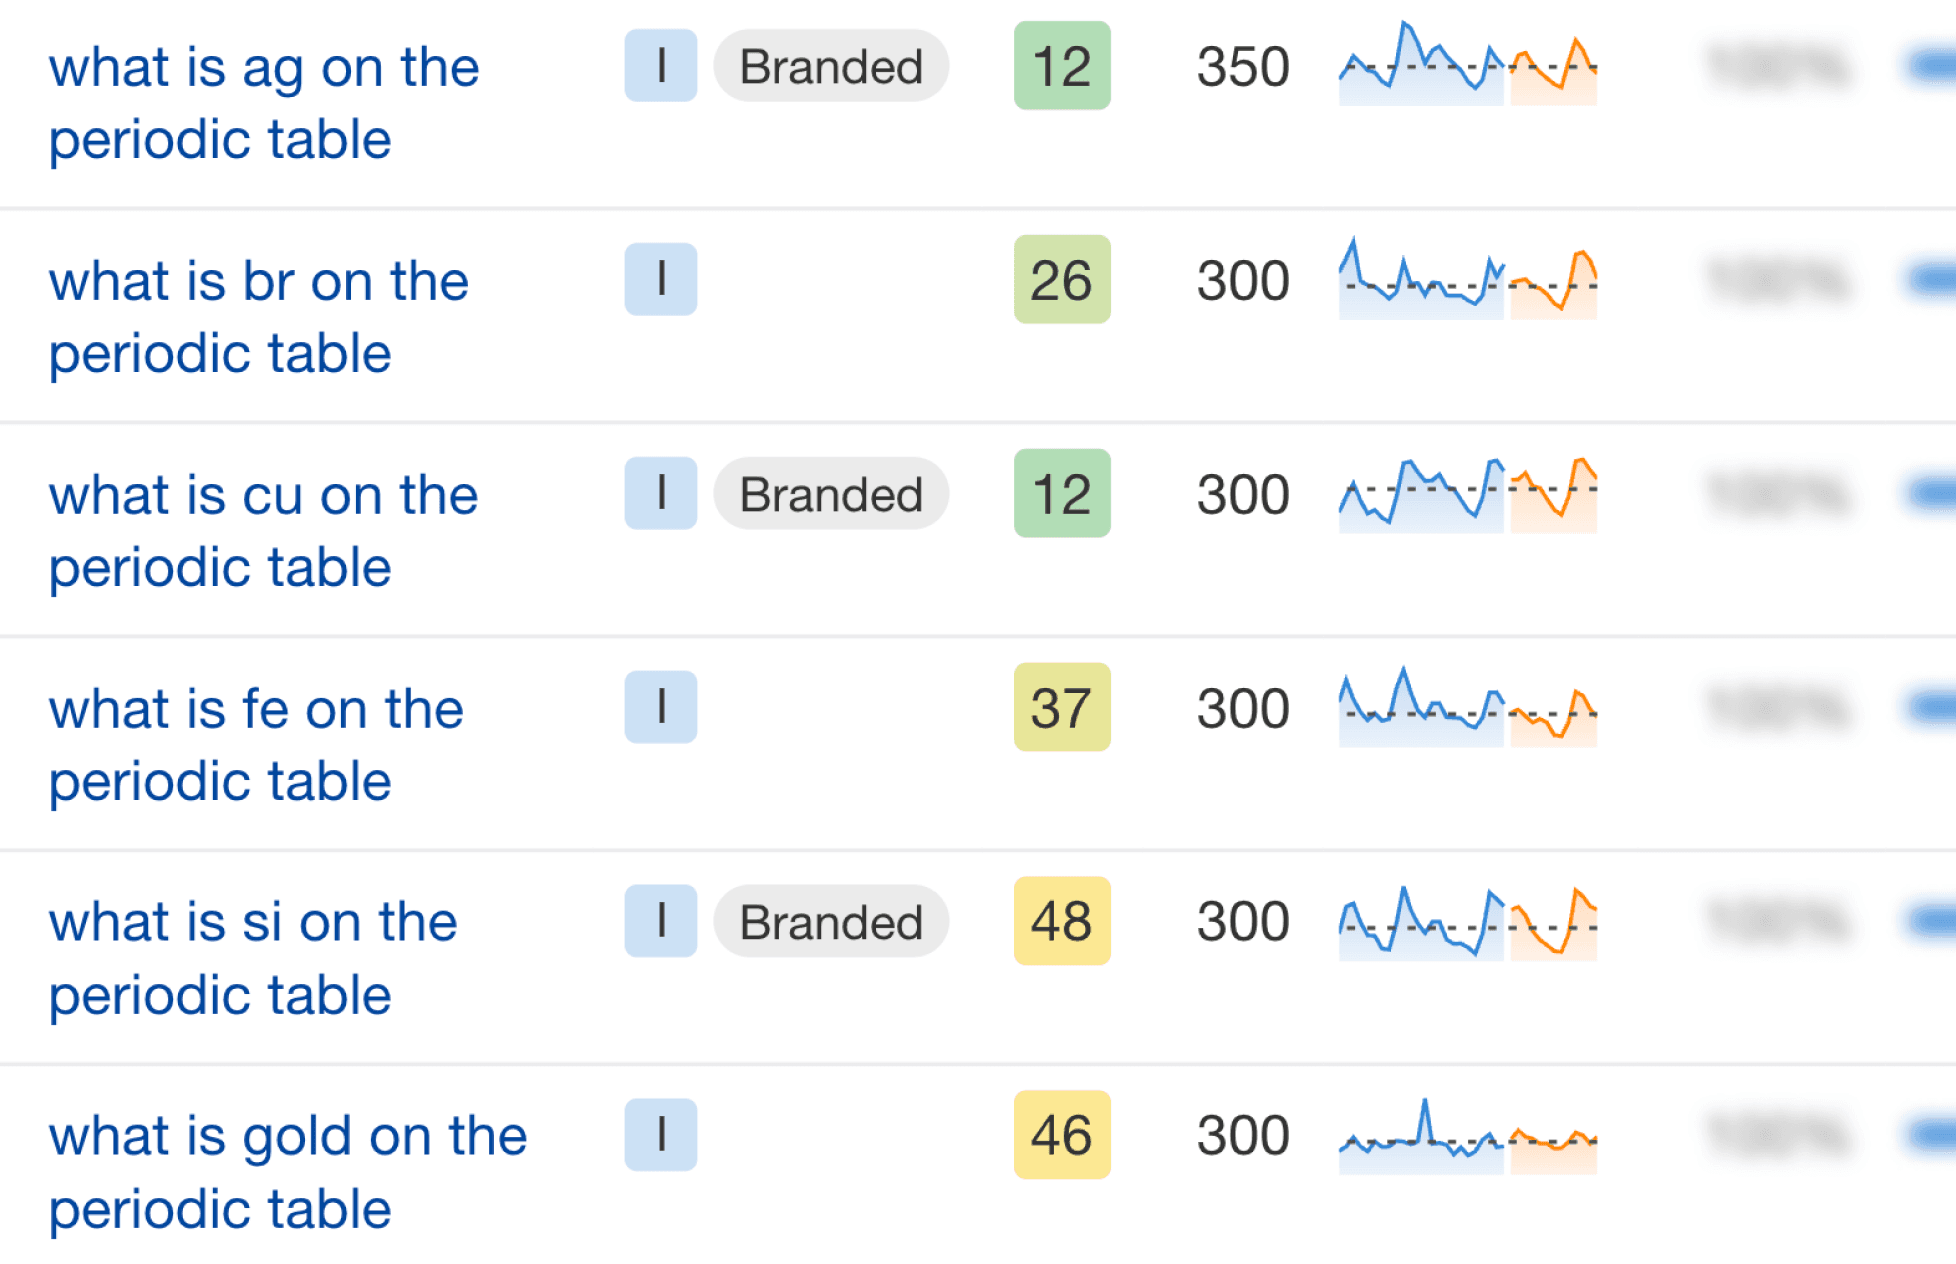The width and height of the screenshot is (1956, 1264).
Task: Click the Branded tag on the ag row
Action: (x=830, y=67)
